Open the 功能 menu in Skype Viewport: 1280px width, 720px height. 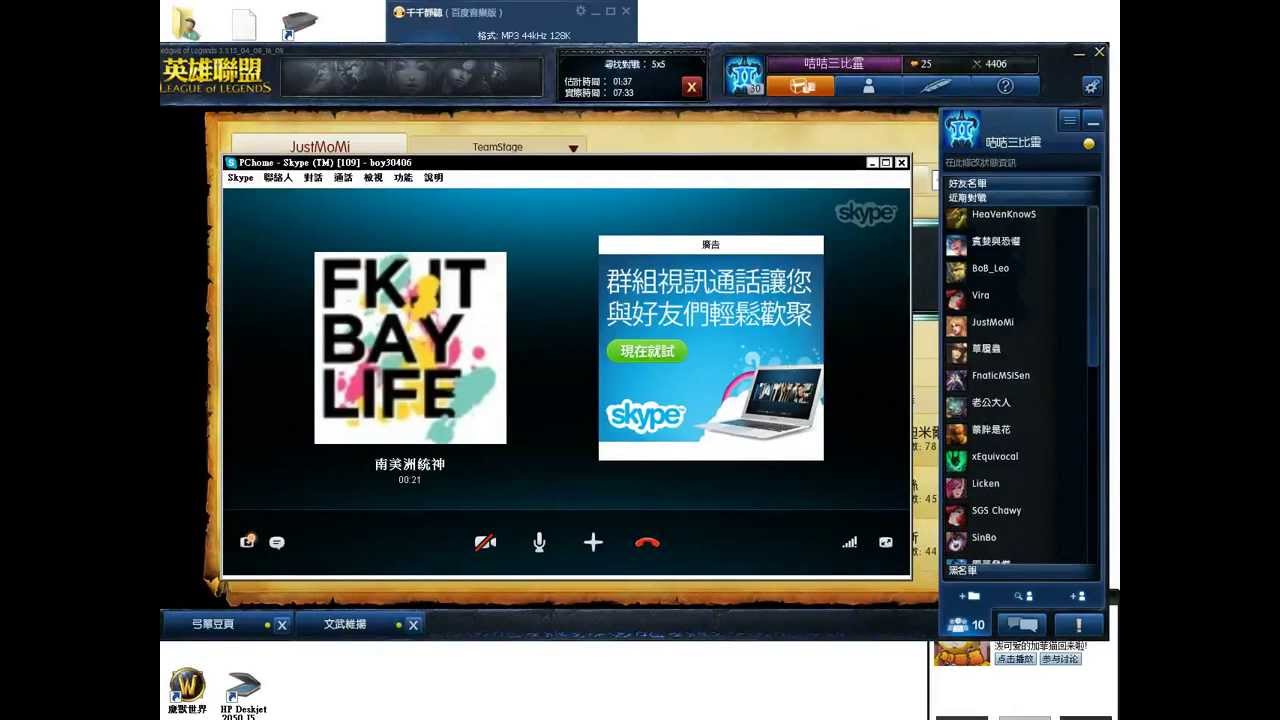coord(403,177)
